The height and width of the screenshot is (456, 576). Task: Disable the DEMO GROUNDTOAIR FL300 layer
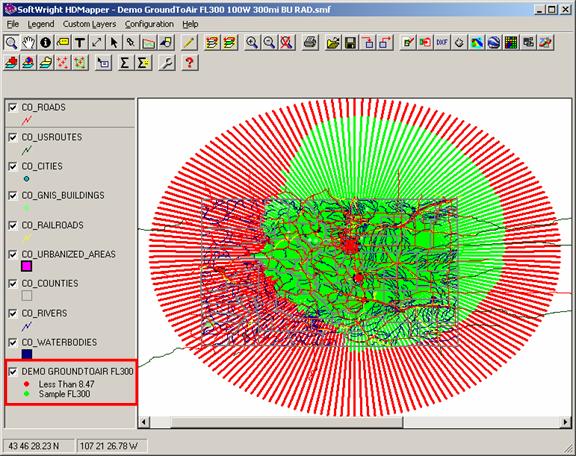(13, 371)
